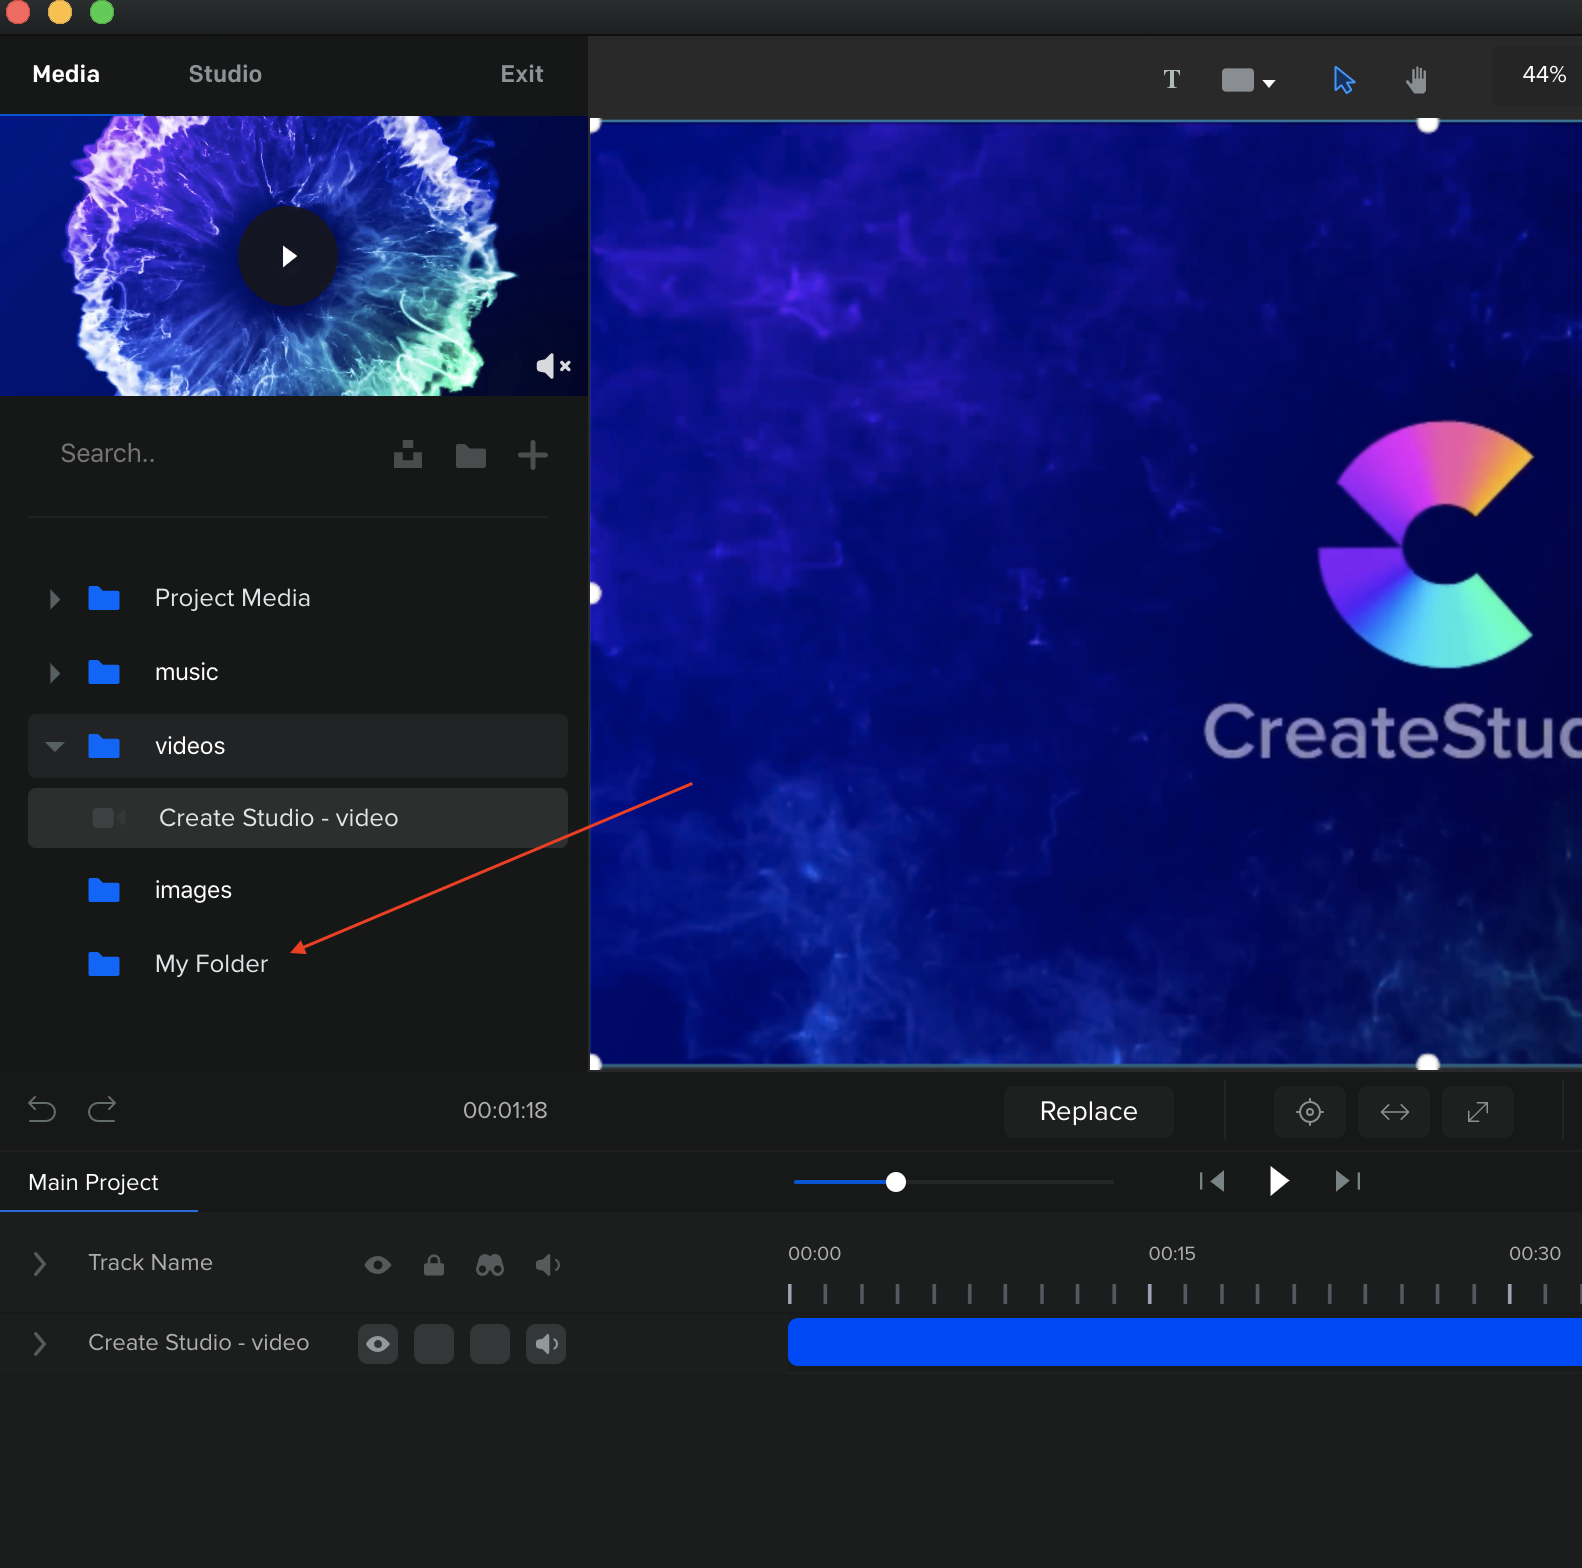This screenshot has width=1582, height=1568.
Task: Select the Project Media folder row
Action: click(298, 598)
